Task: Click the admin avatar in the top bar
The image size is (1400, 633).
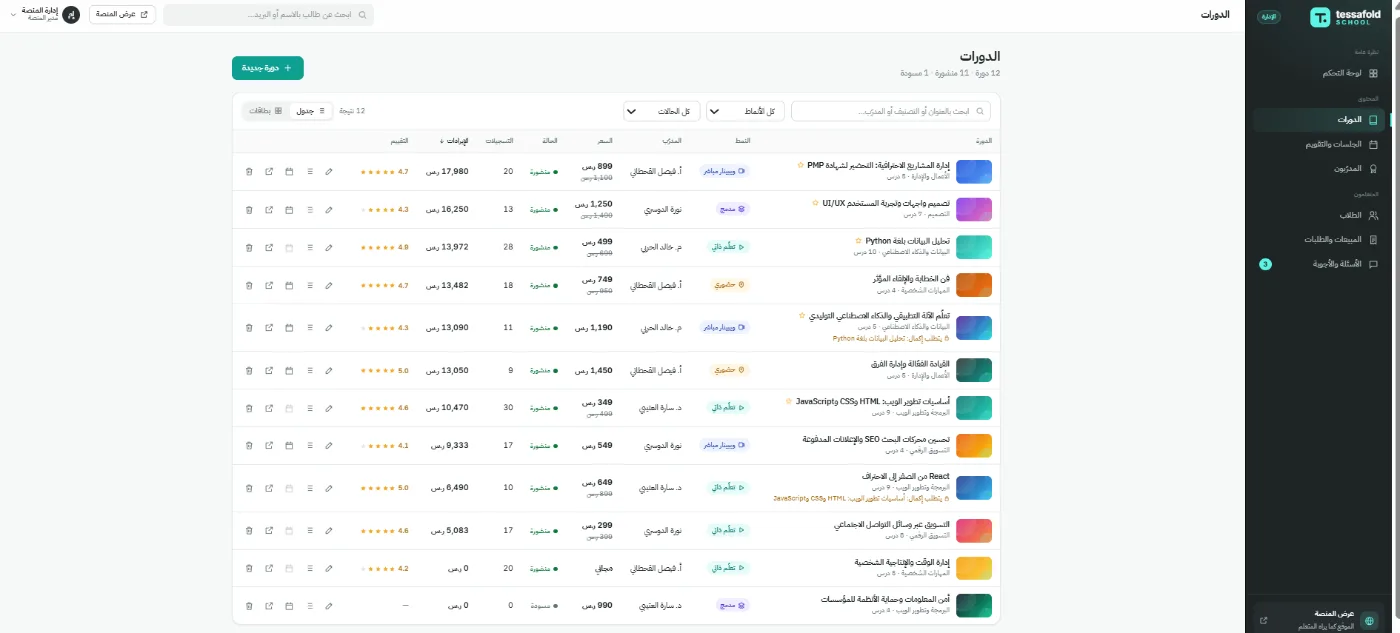Action: point(71,15)
